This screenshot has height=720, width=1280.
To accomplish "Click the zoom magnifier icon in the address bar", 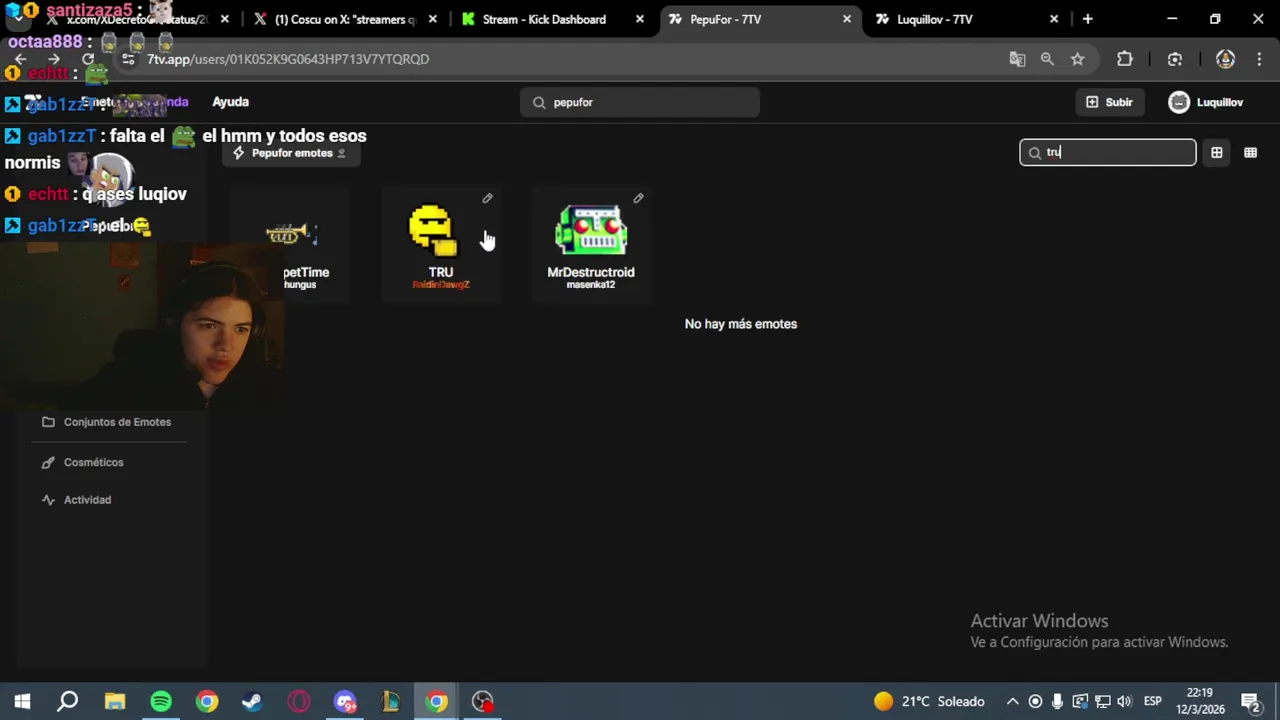I will pos(1047,59).
